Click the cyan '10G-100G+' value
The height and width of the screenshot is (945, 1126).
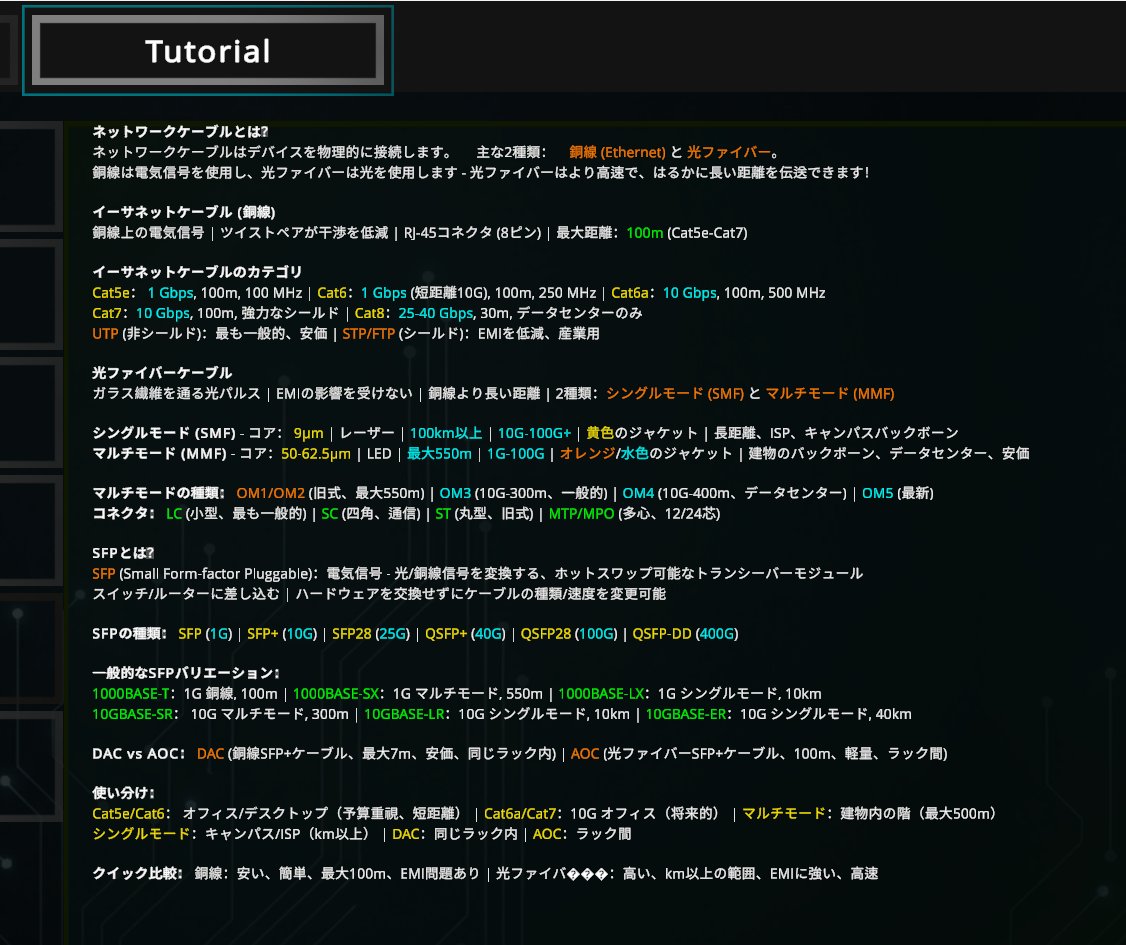[x=534, y=433]
